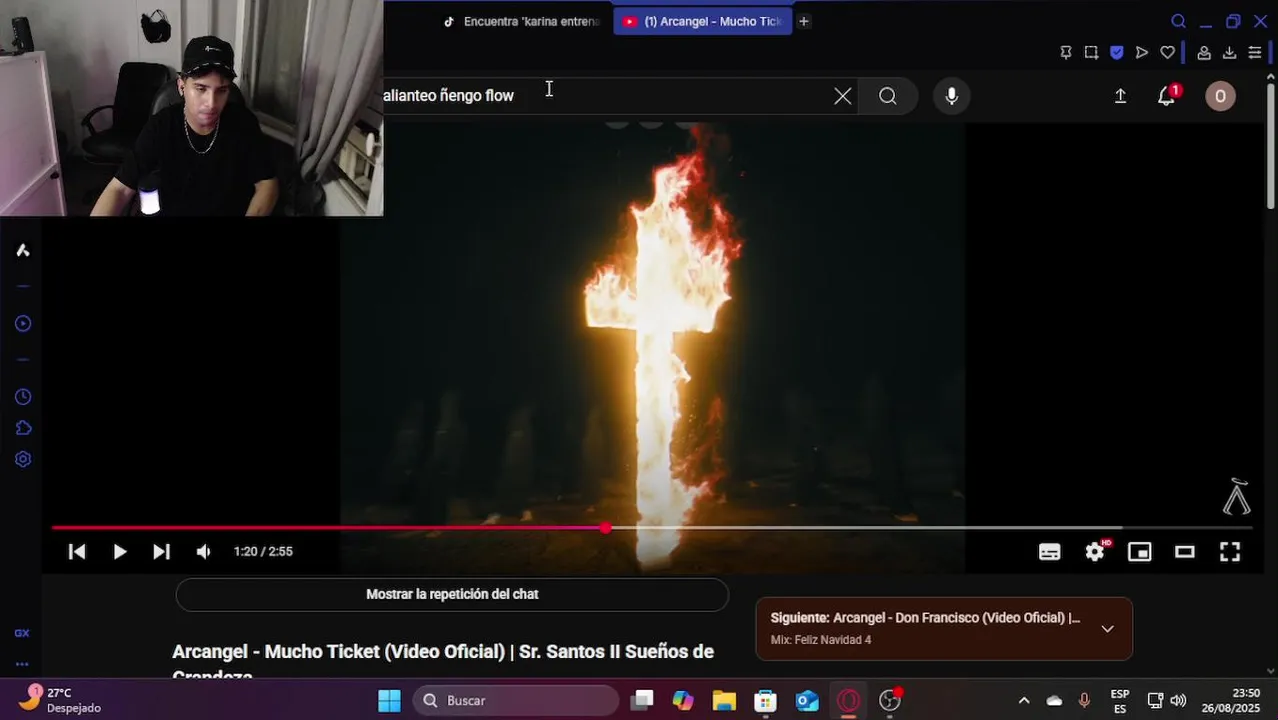The width and height of the screenshot is (1278, 720).
Task: Click the ESP ES language indicator
Action: pos(1120,701)
